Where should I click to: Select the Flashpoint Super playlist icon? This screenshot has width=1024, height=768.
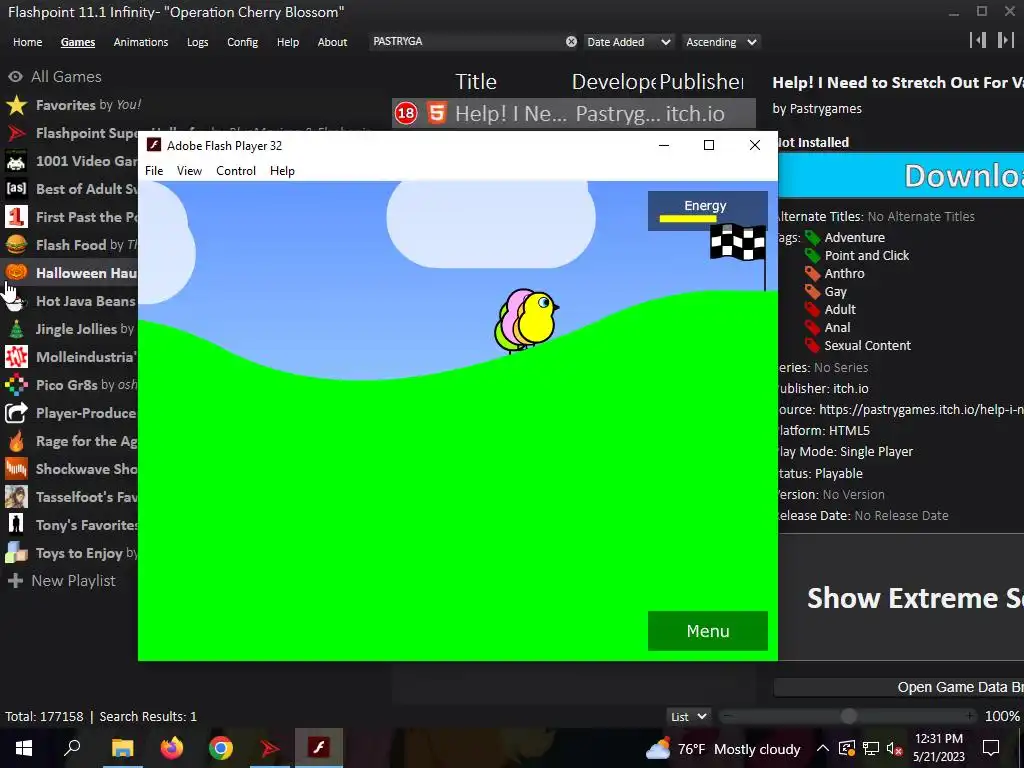pos(16,133)
